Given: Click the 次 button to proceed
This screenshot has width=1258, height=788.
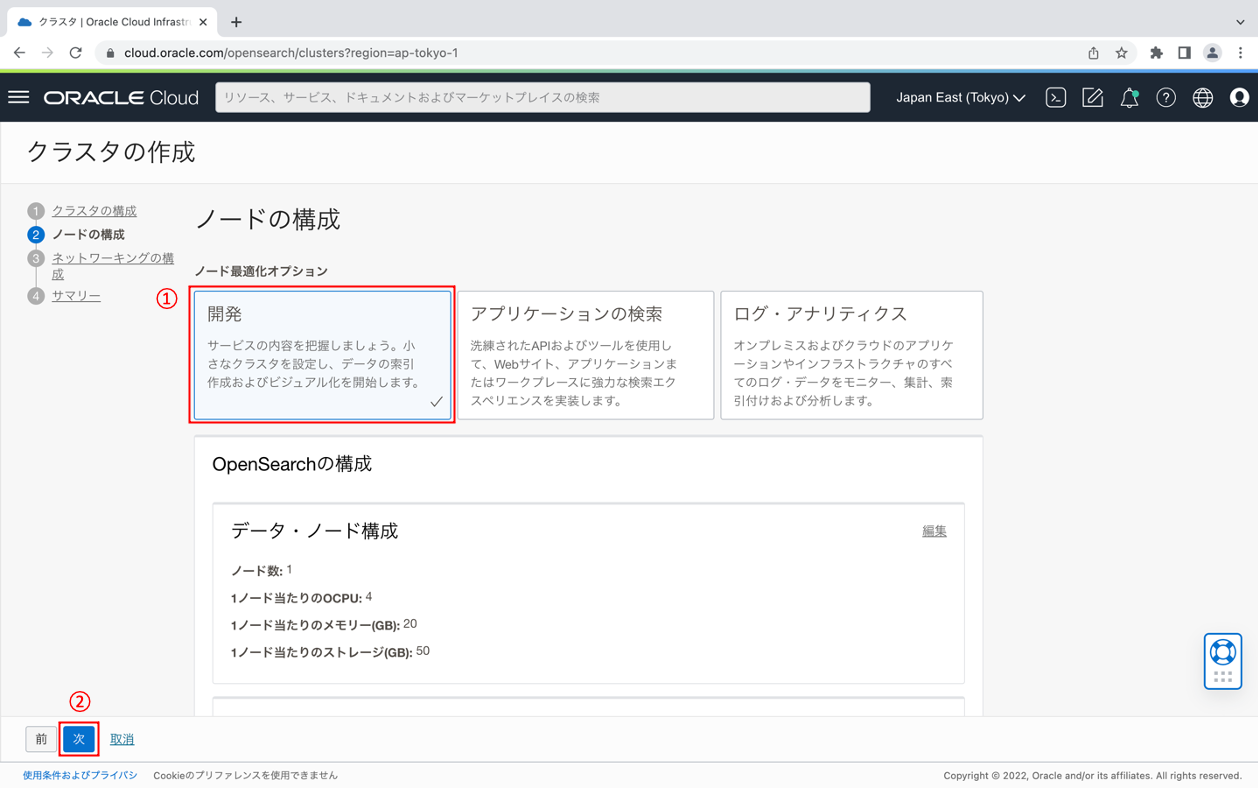Looking at the screenshot, I should (x=78, y=739).
